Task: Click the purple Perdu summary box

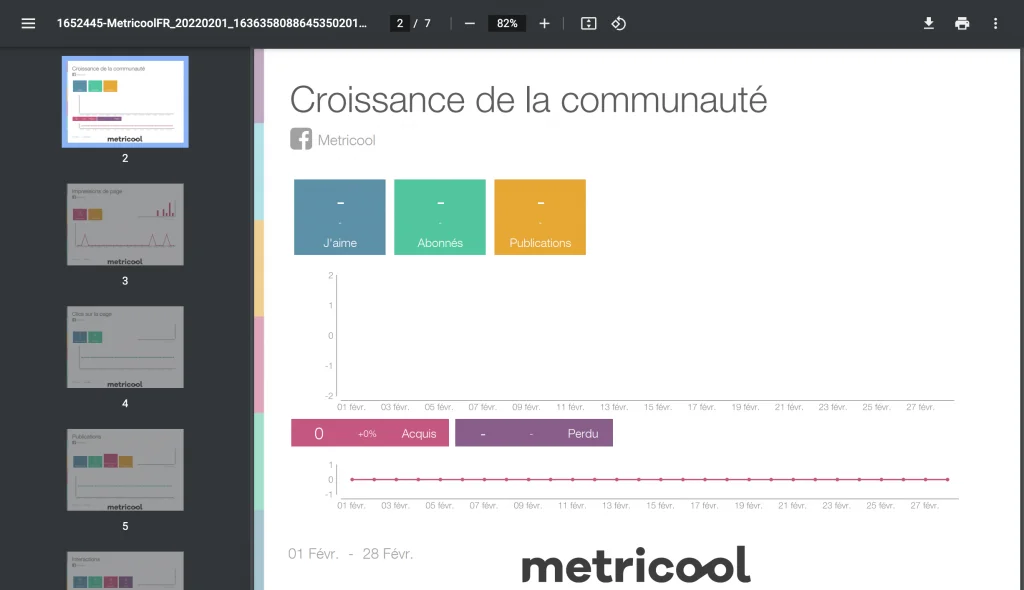Action: click(x=534, y=433)
